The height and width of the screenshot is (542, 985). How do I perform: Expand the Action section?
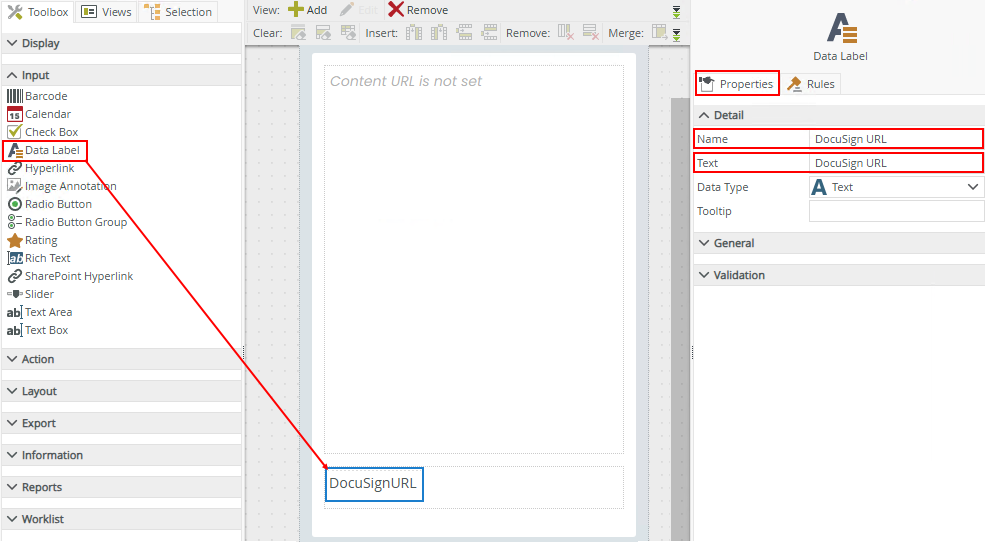coord(122,359)
